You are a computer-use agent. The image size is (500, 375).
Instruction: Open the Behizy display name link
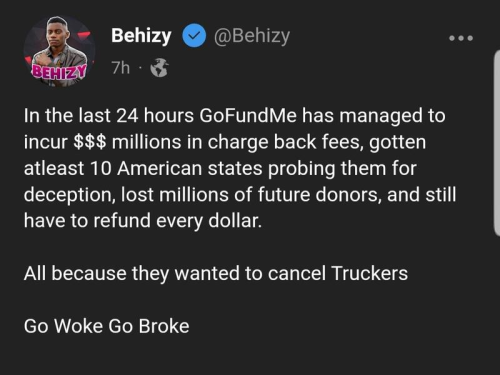click(x=141, y=36)
